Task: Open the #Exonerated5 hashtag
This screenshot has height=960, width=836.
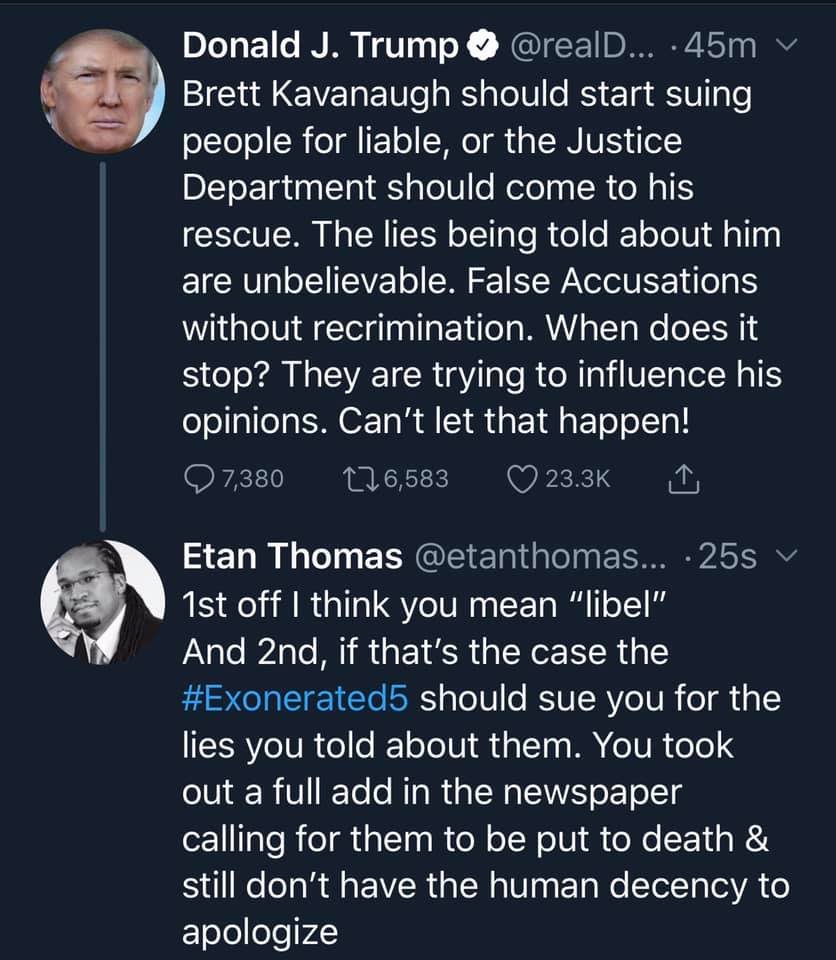Action: [295, 697]
